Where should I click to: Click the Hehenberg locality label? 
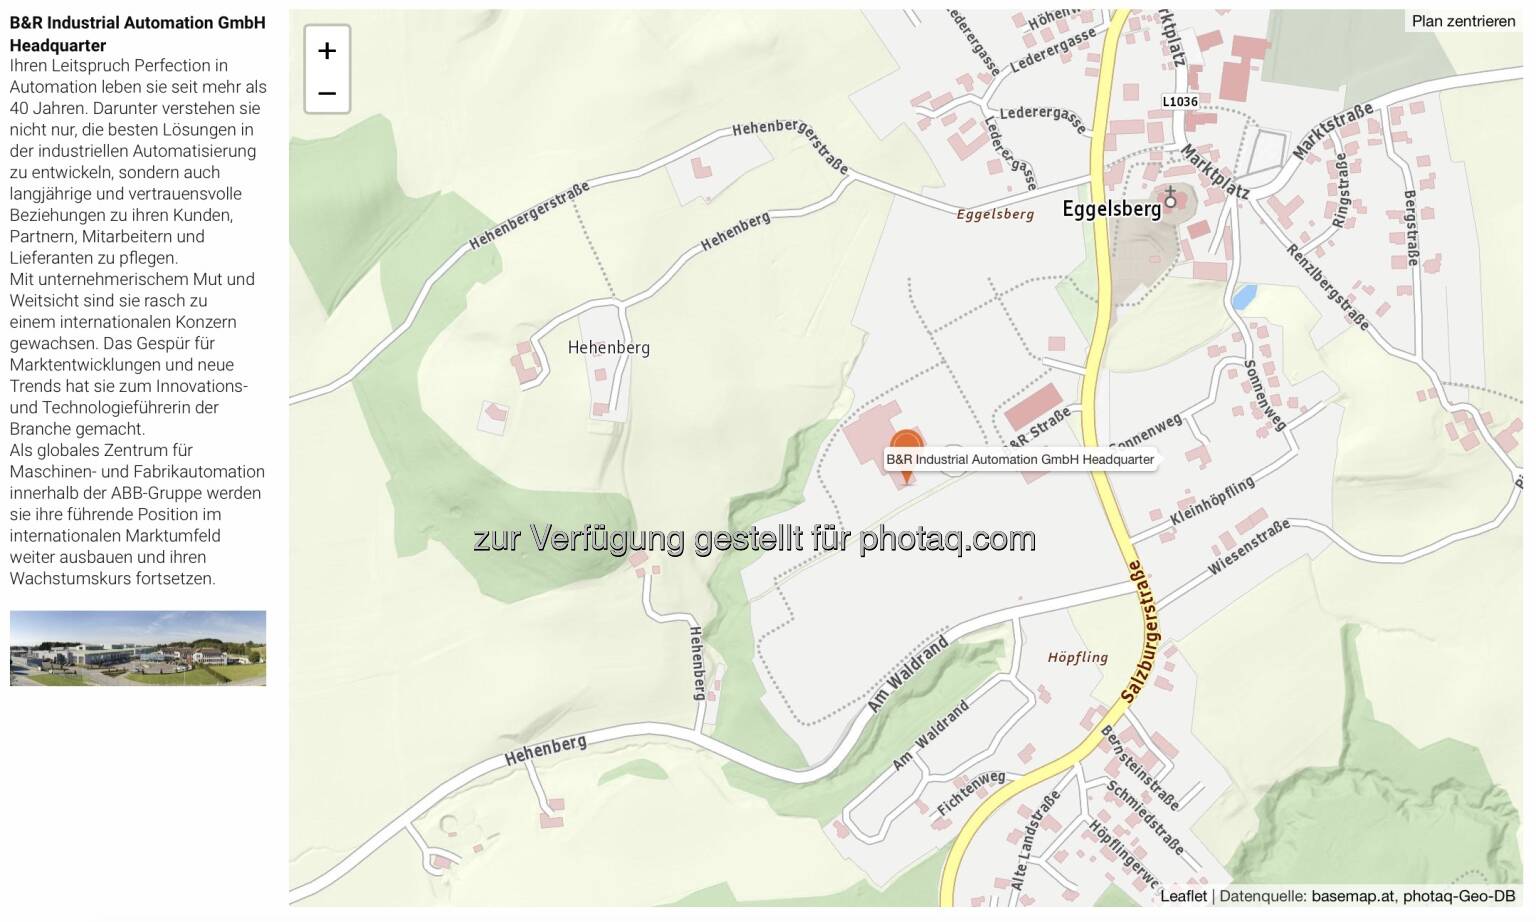point(608,347)
